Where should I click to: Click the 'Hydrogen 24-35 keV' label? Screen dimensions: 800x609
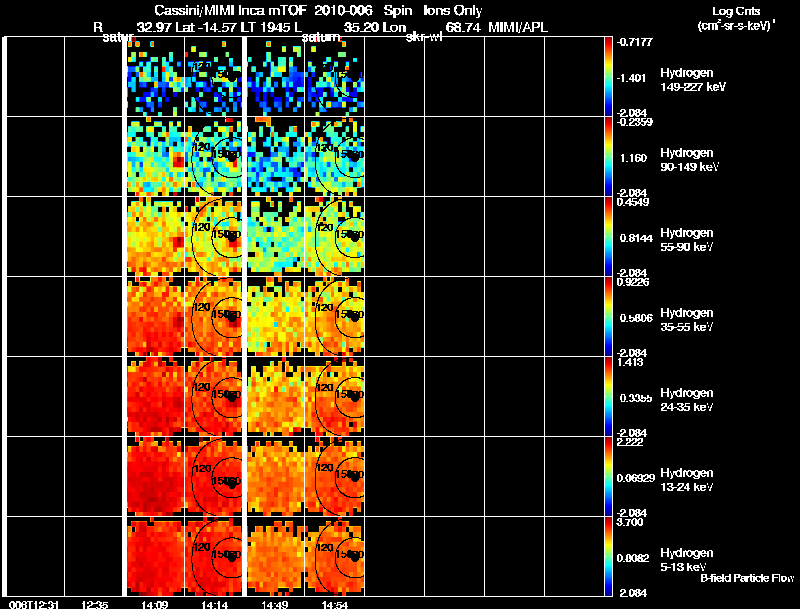(x=687, y=400)
